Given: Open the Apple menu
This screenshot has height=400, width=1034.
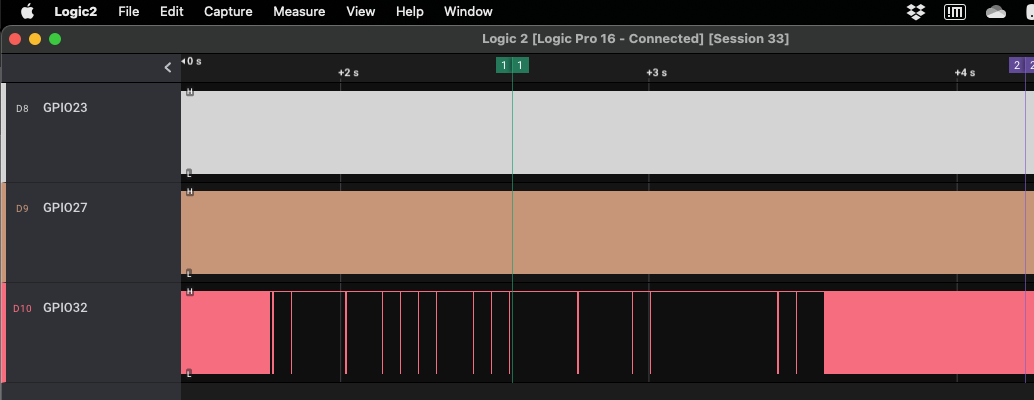Looking at the screenshot, I should tap(27, 12).
